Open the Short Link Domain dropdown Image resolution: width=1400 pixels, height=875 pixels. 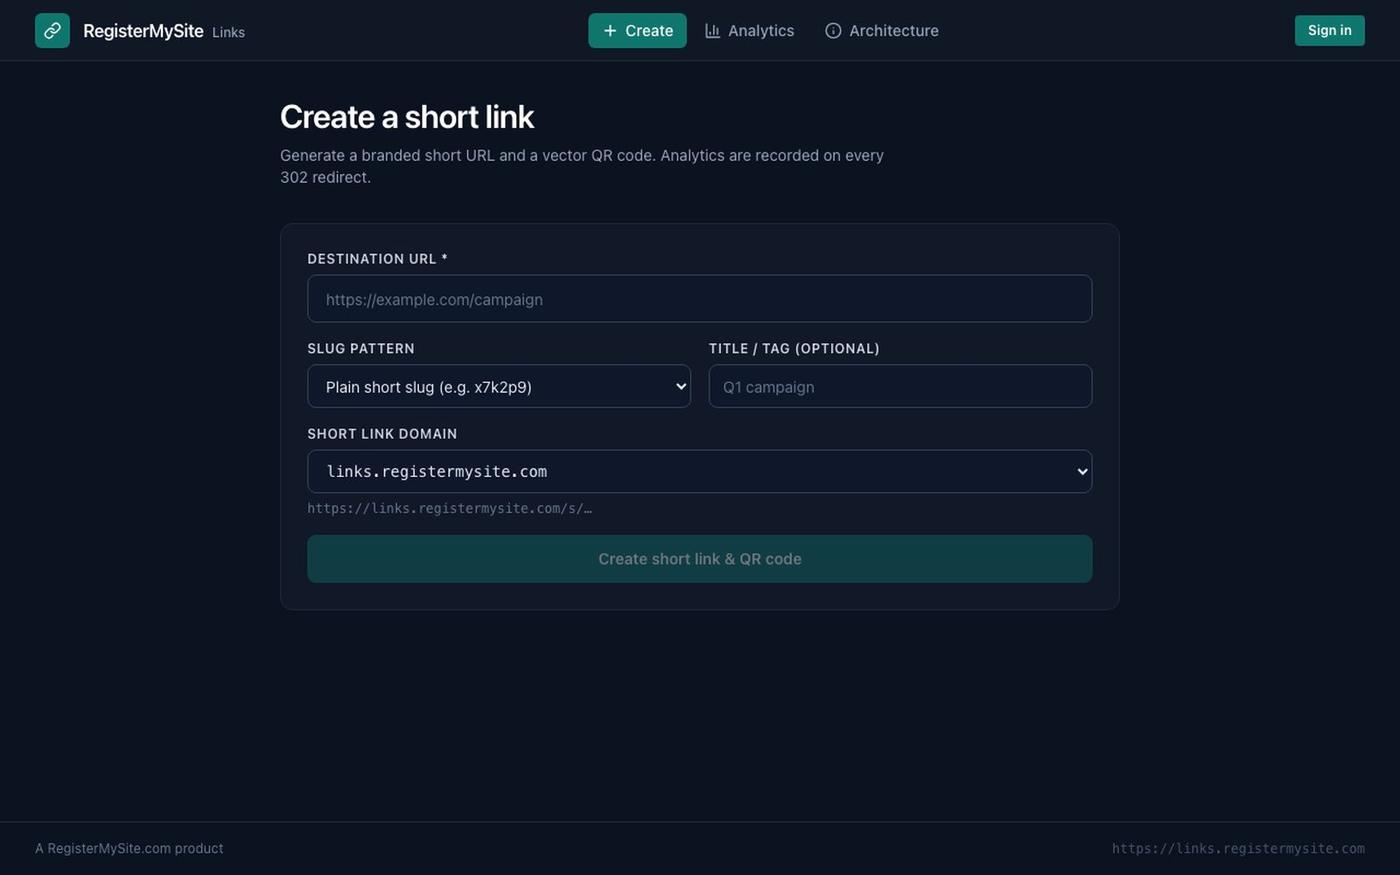pyautogui.click(x=699, y=471)
